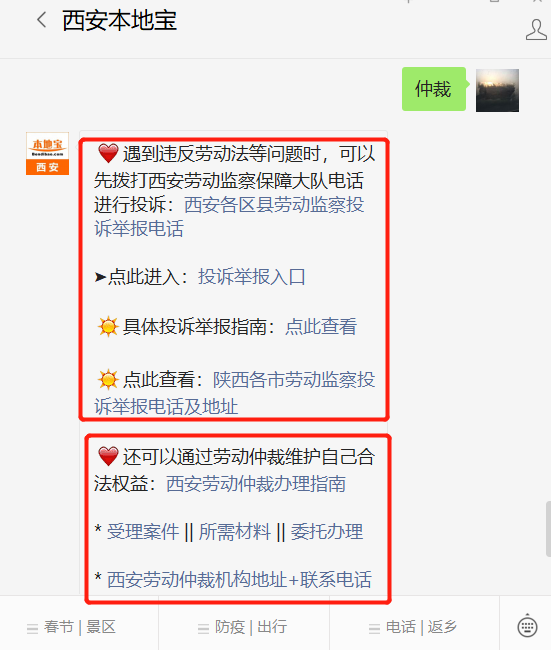The image size is (551, 650).
Task: Open 西安本地宝 account logo avatar
Action: click(x=47, y=153)
